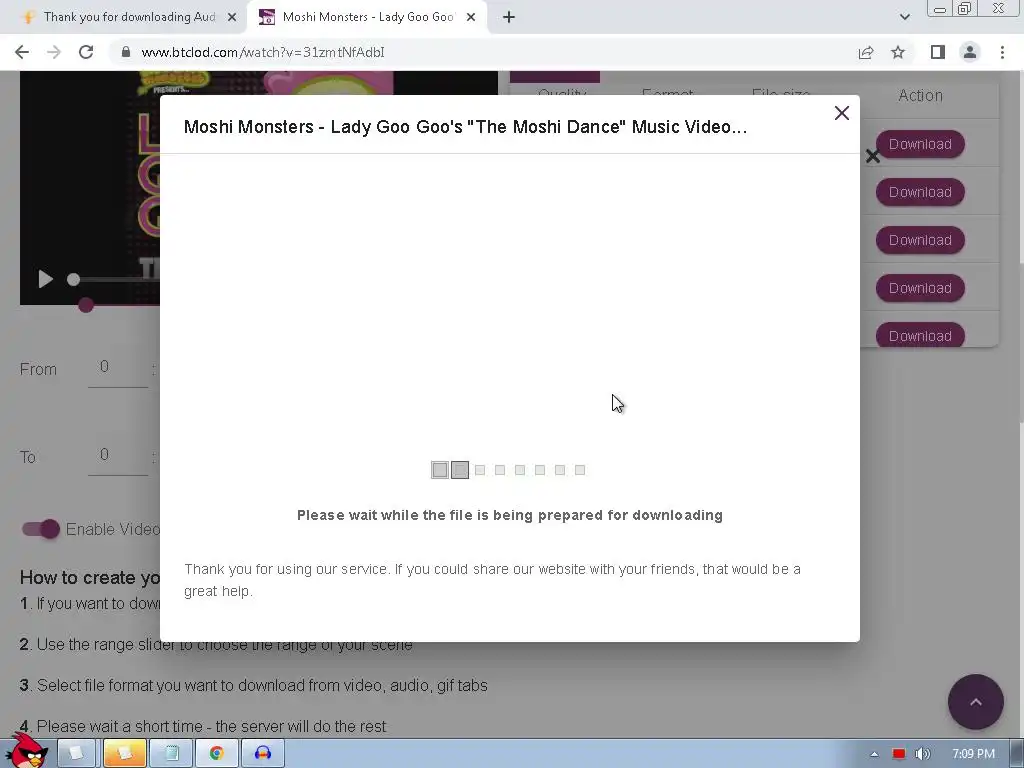The width and height of the screenshot is (1024, 768).
Task: Click the 'Please wait while the file' message
Action: (509, 515)
